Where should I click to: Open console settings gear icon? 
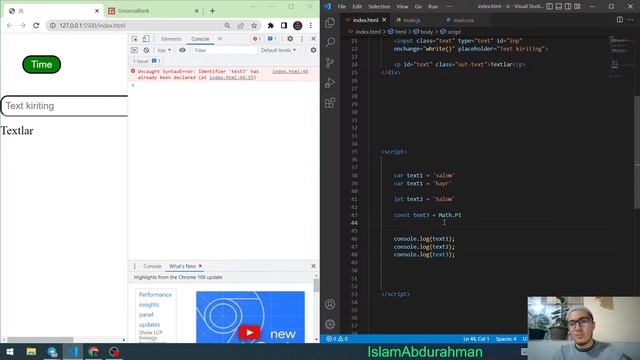coord(313,50)
